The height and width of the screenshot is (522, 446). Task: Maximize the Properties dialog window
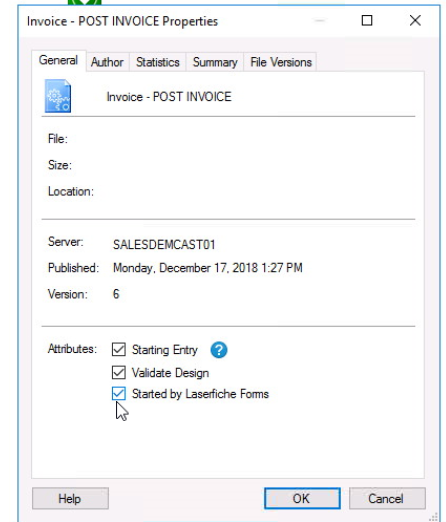[367, 21]
